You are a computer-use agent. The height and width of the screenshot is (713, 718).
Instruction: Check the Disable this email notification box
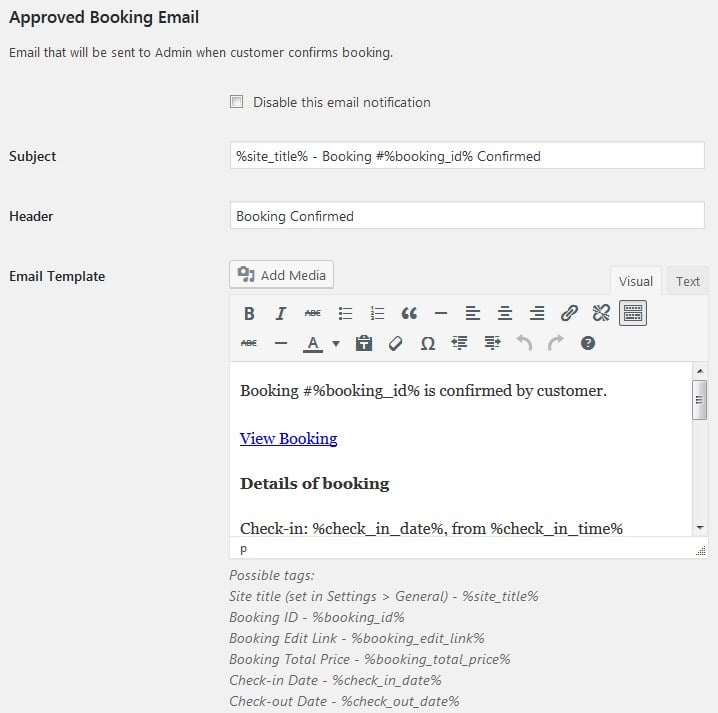tap(237, 102)
